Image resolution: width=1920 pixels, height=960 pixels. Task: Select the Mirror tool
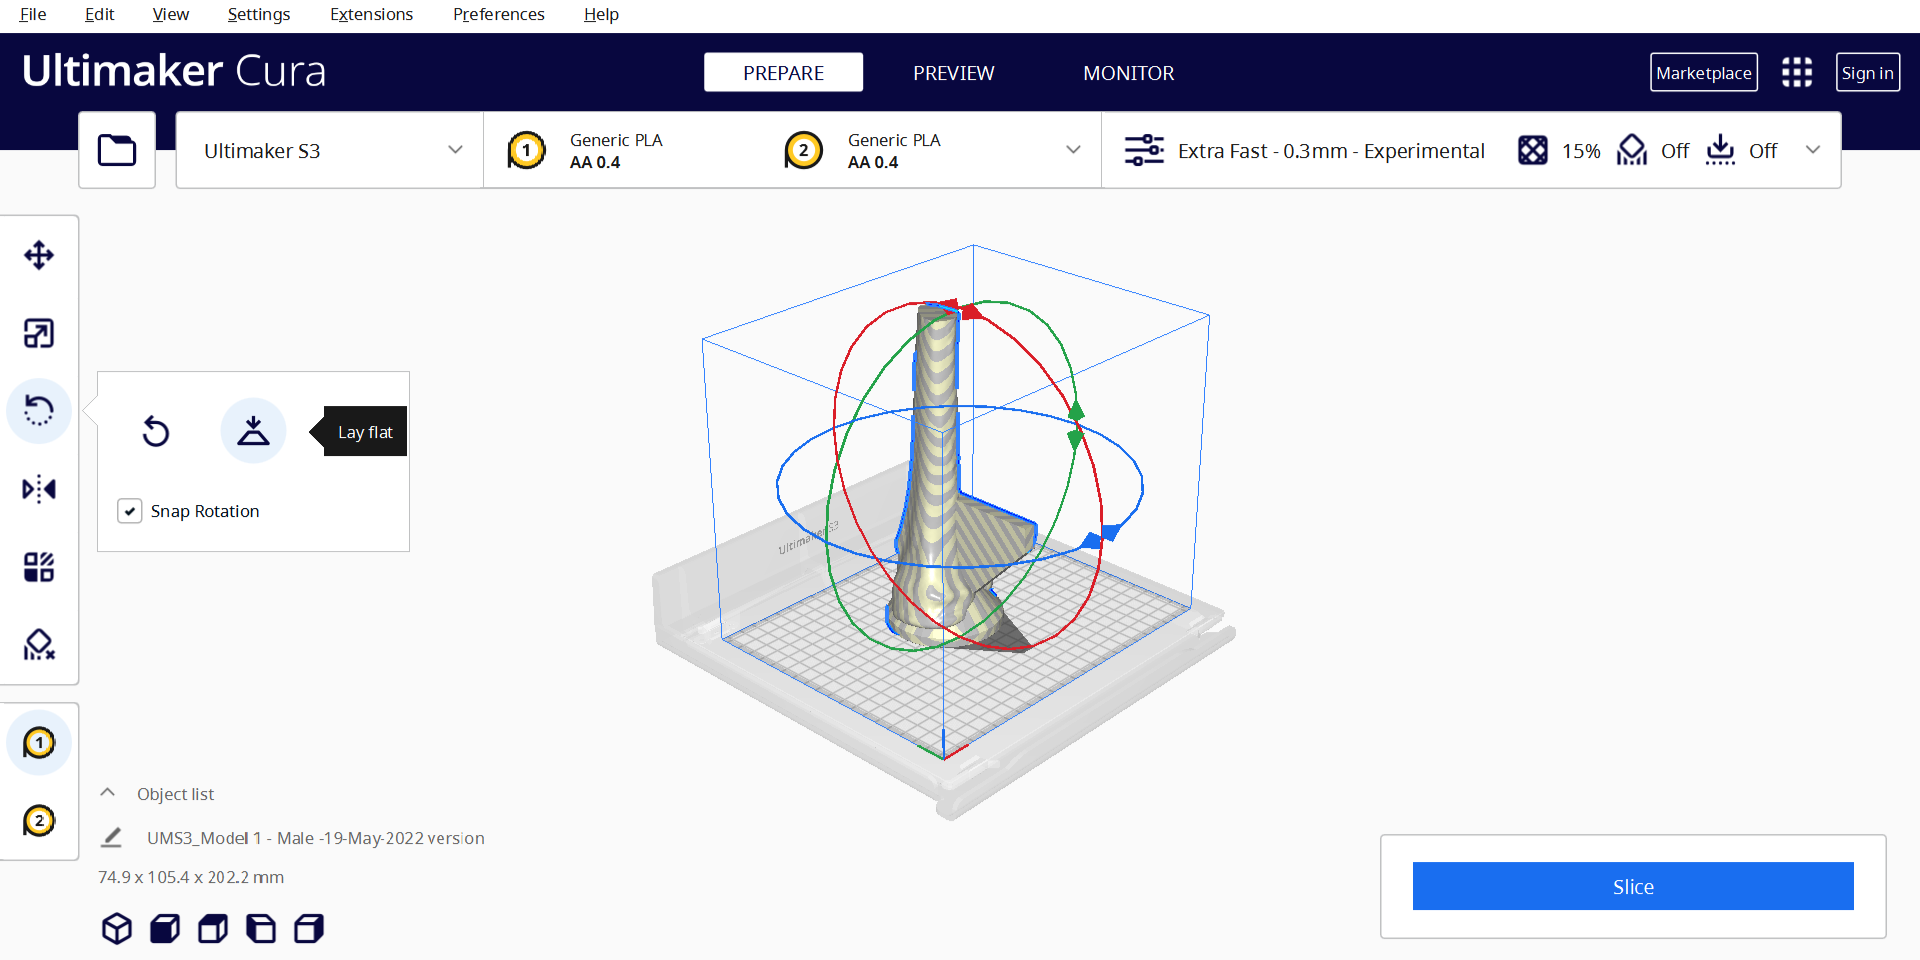click(39, 489)
